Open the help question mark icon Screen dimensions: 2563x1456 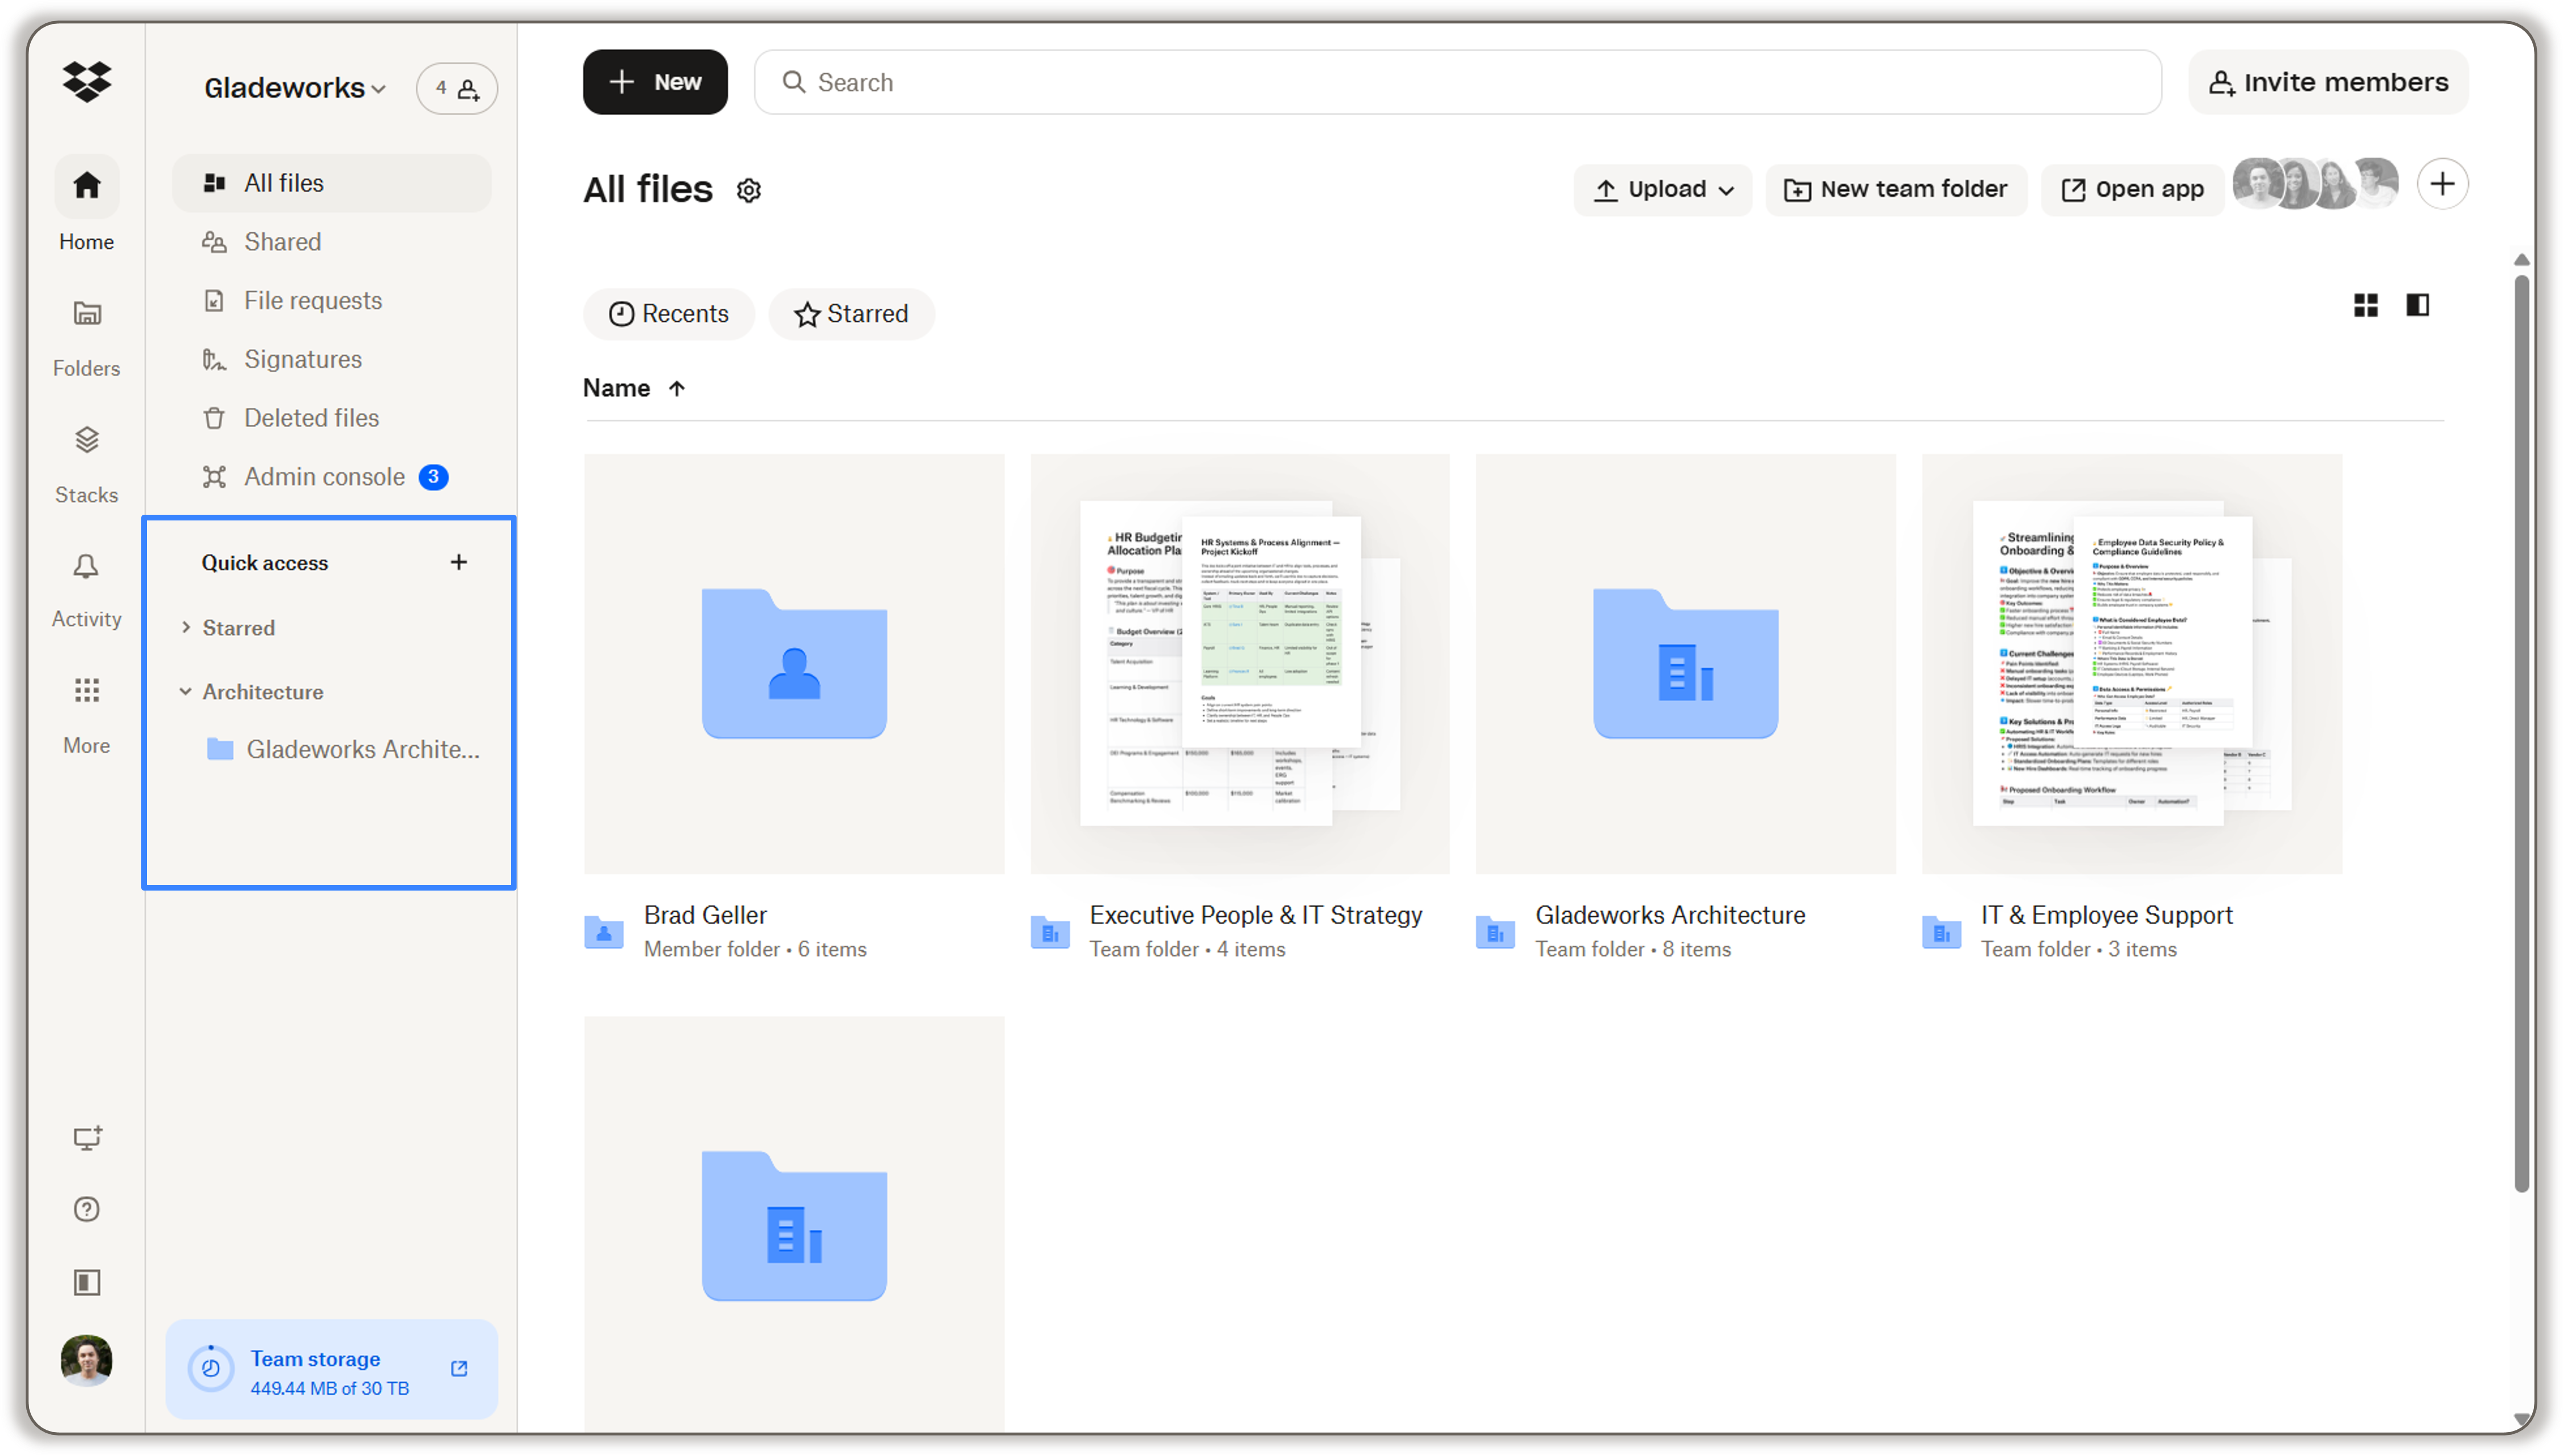click(87, 1210)
